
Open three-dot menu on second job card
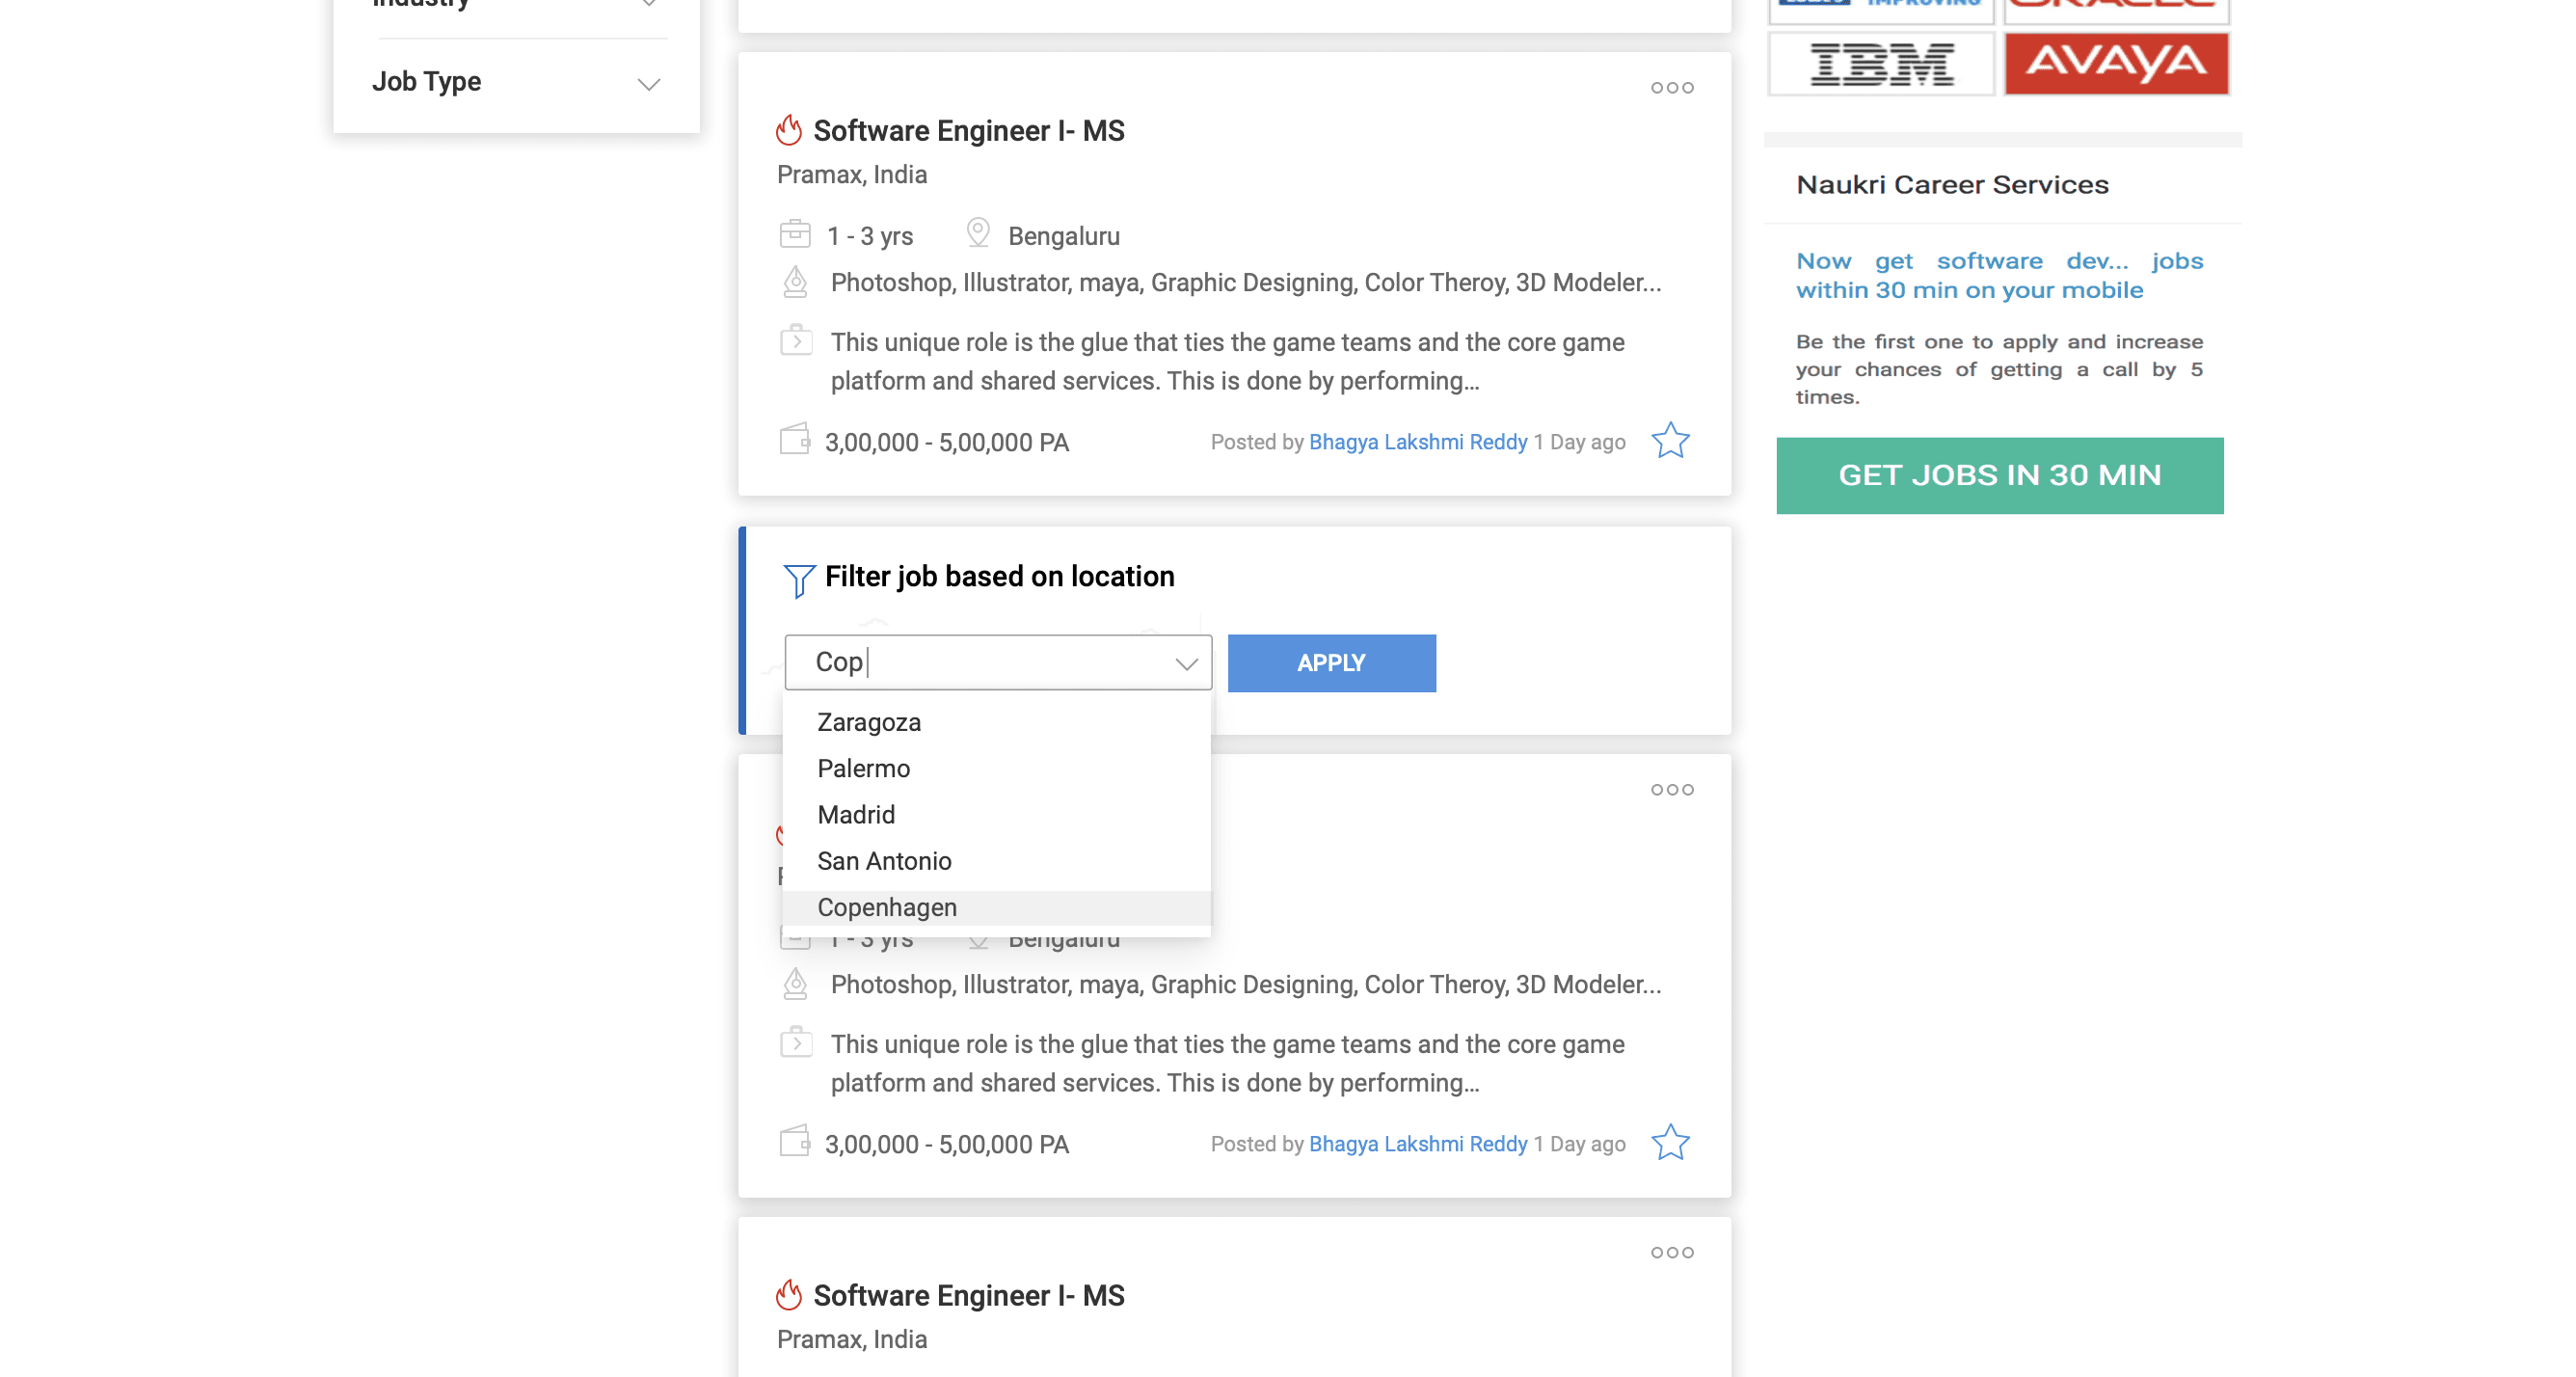(x=1671, y=790)
